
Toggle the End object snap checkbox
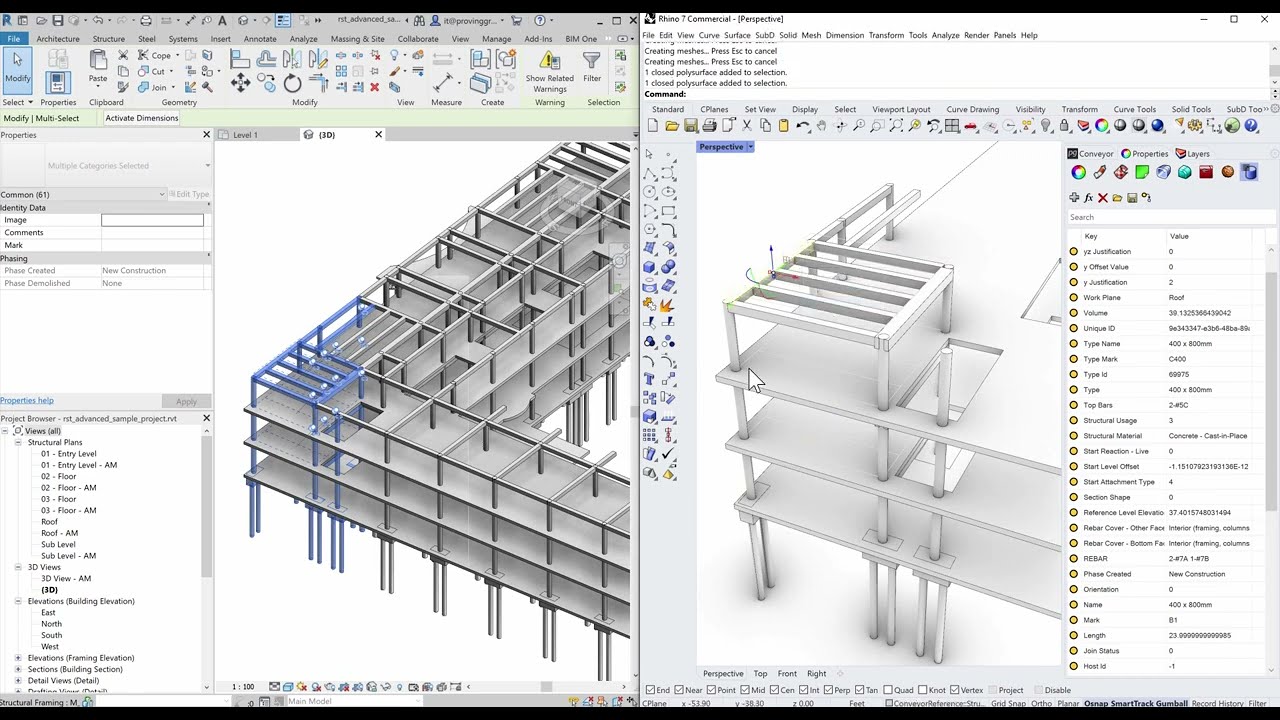pos(650,689)
